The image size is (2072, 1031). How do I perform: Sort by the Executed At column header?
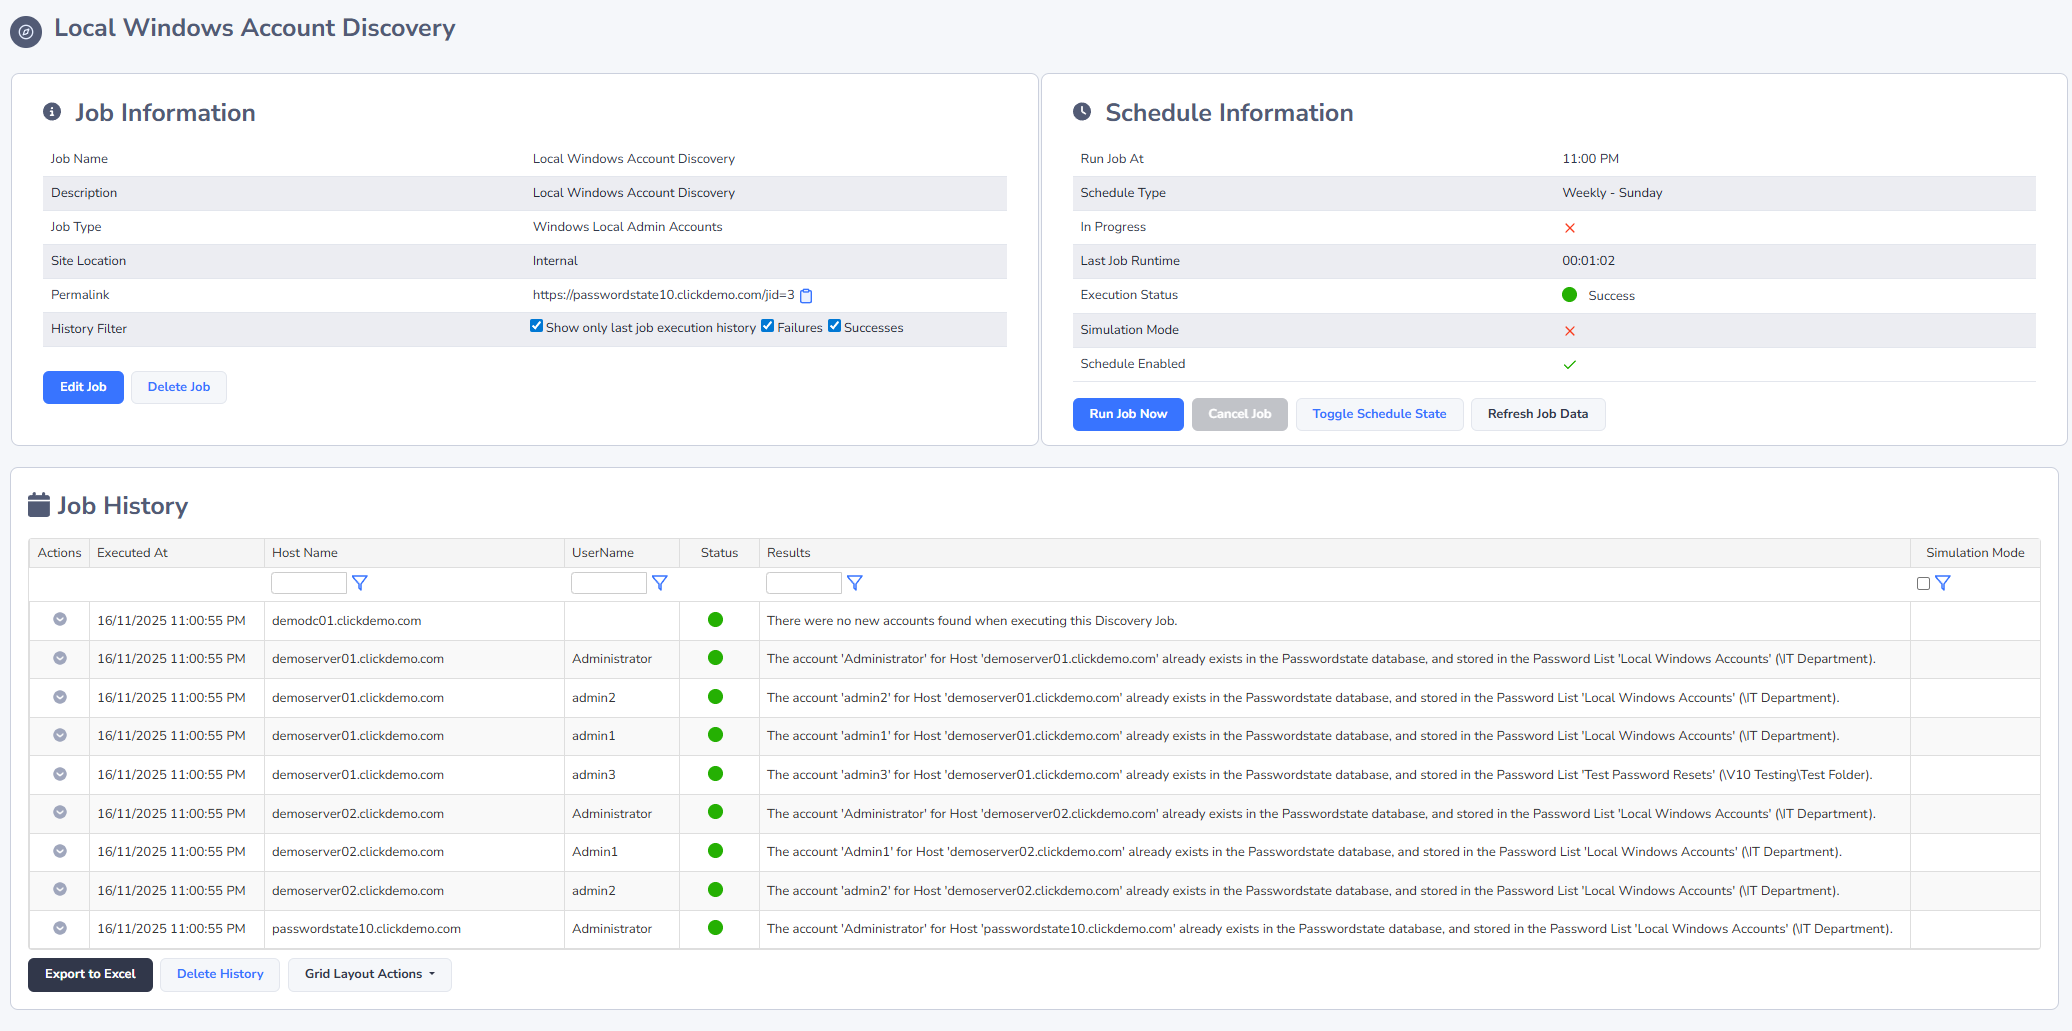tap(132, 553)
